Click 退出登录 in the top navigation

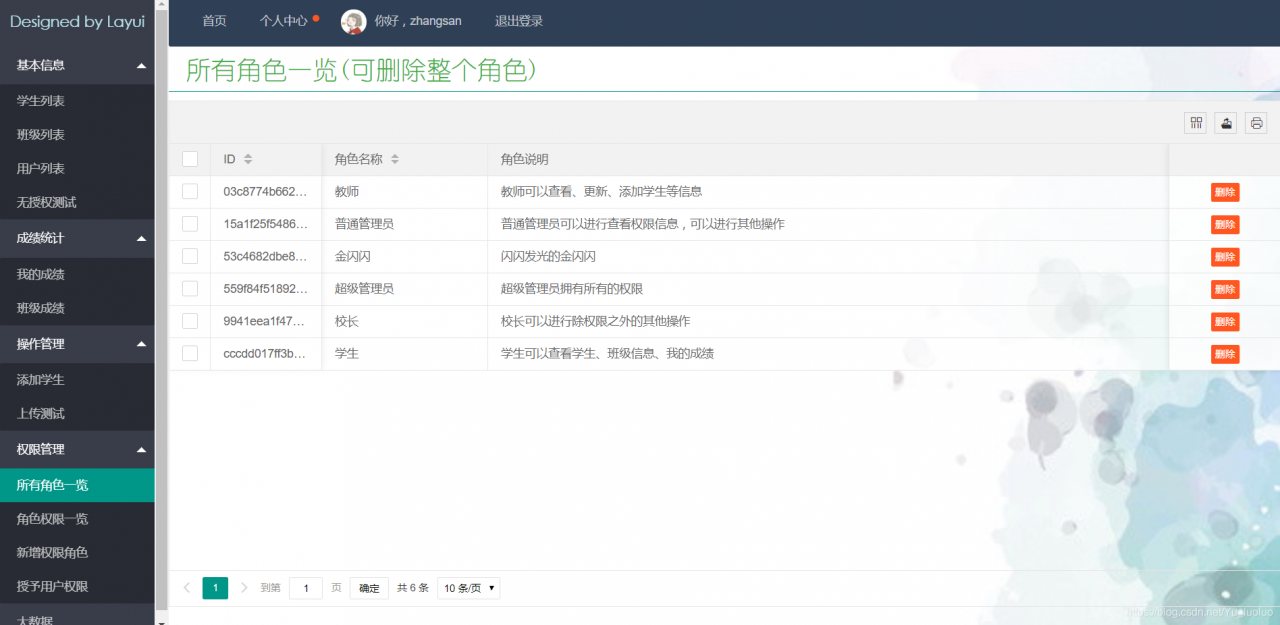point(518,21)
